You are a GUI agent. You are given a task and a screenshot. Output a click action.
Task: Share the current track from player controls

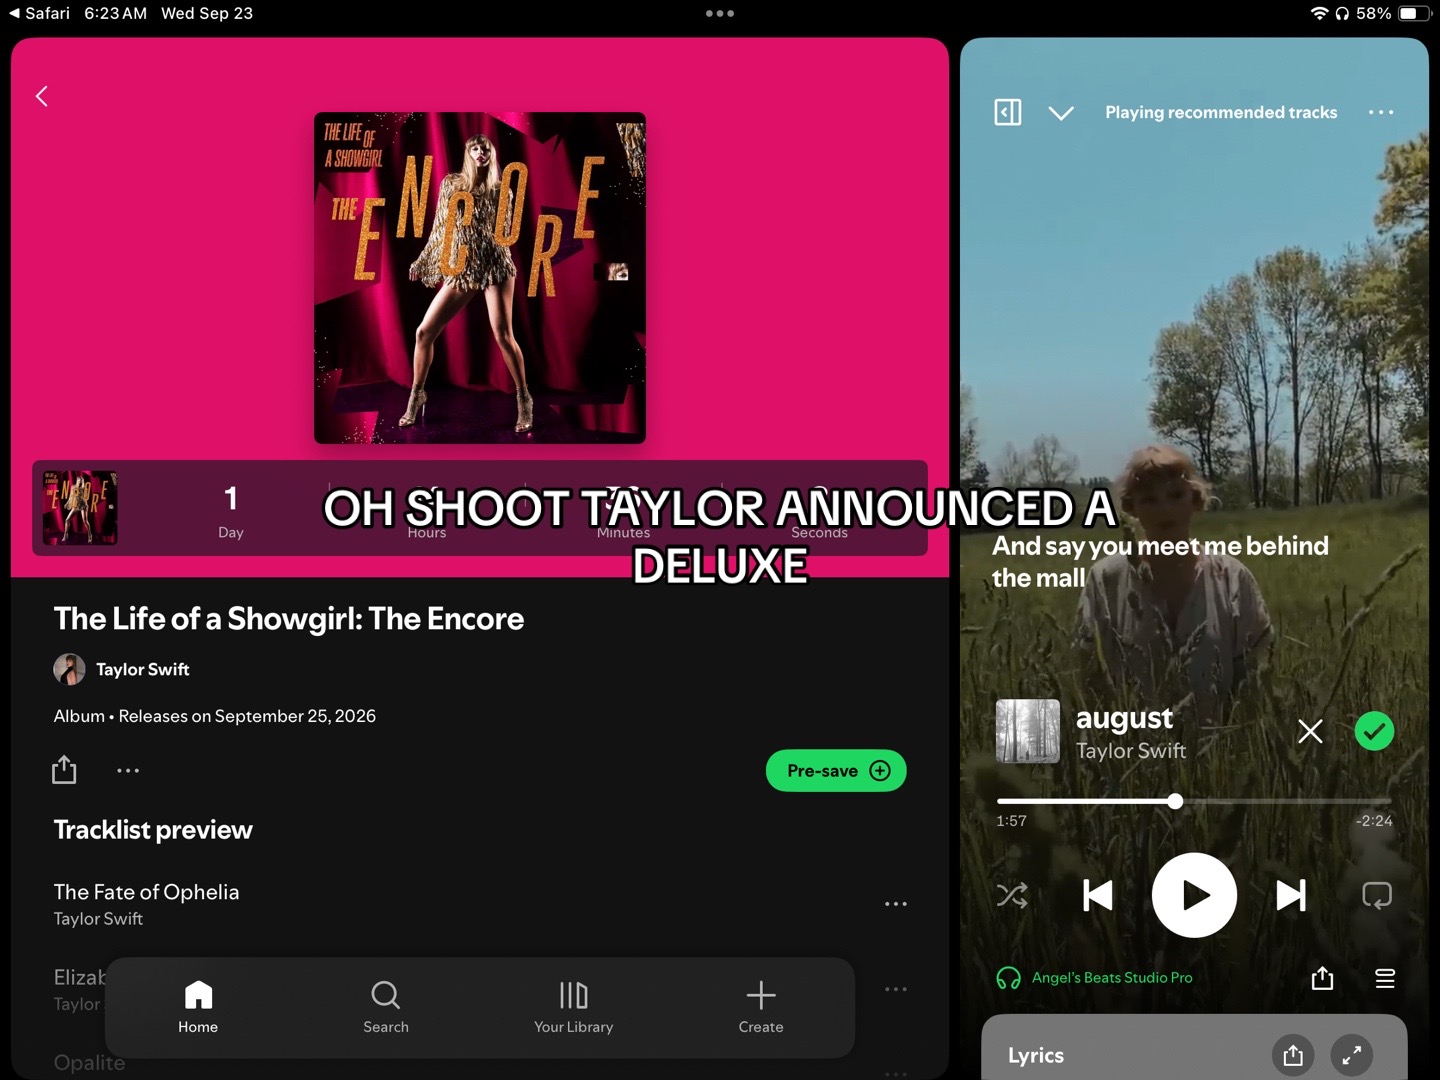pyautogui.click(x=1322, y=978)
